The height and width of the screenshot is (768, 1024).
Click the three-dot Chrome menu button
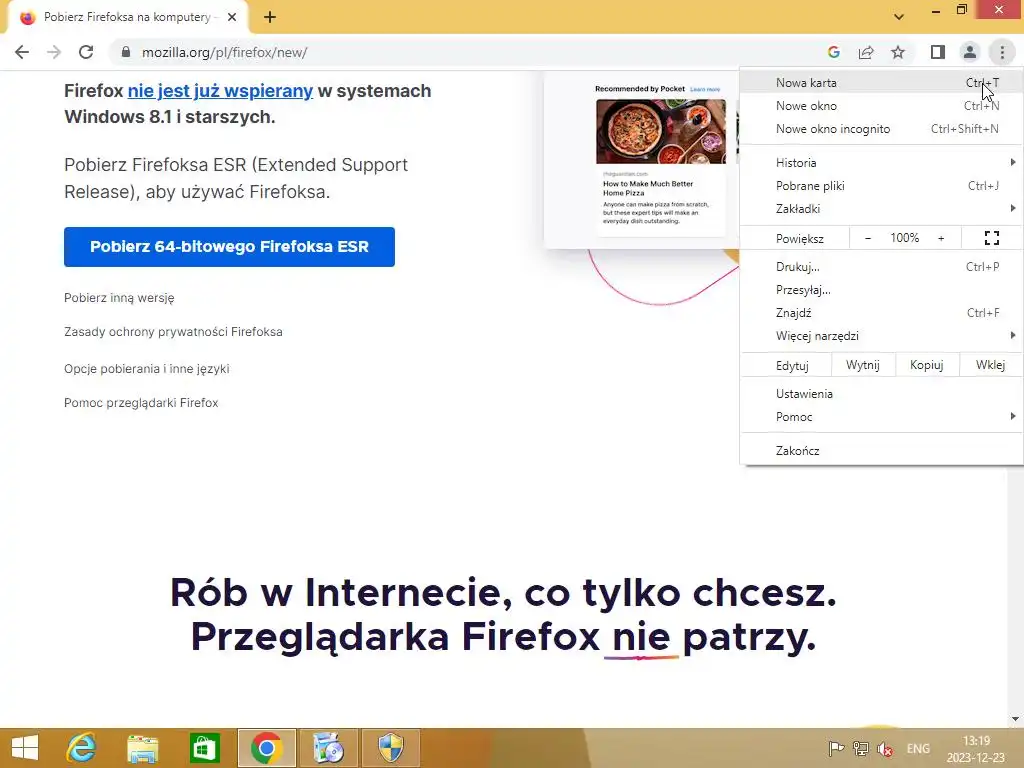pos(1002,52)
